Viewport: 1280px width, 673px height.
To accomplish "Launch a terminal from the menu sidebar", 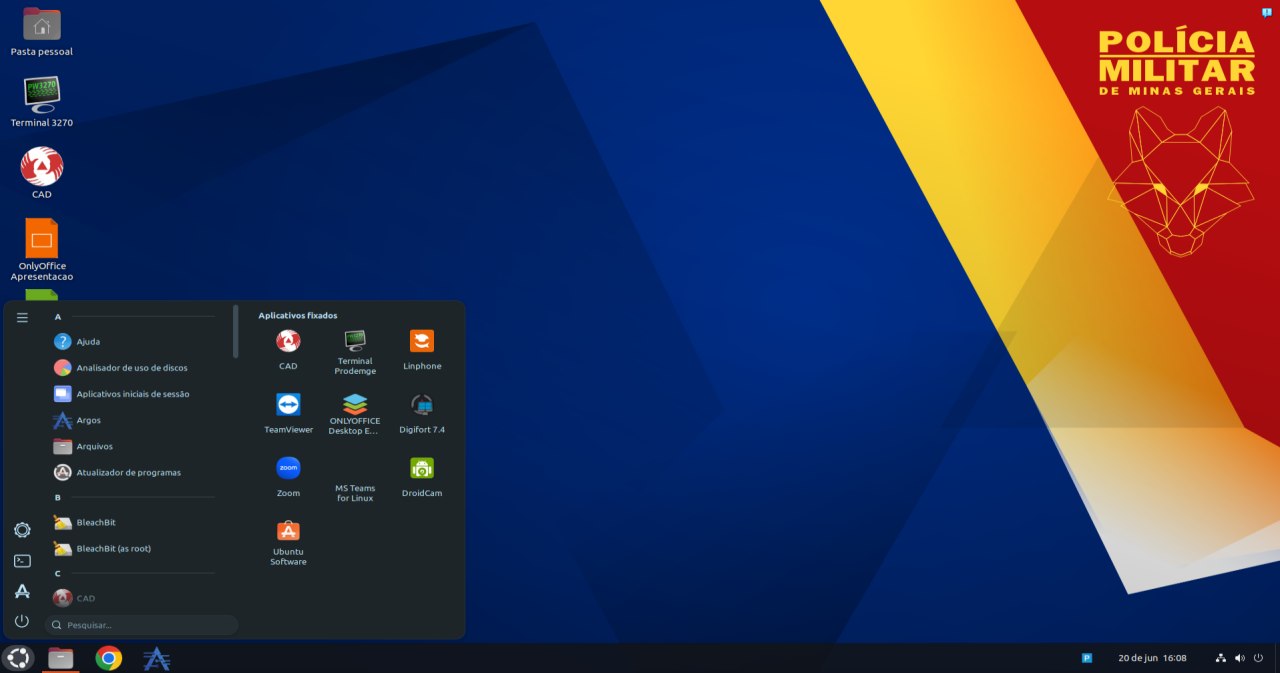I will [22, 561].
